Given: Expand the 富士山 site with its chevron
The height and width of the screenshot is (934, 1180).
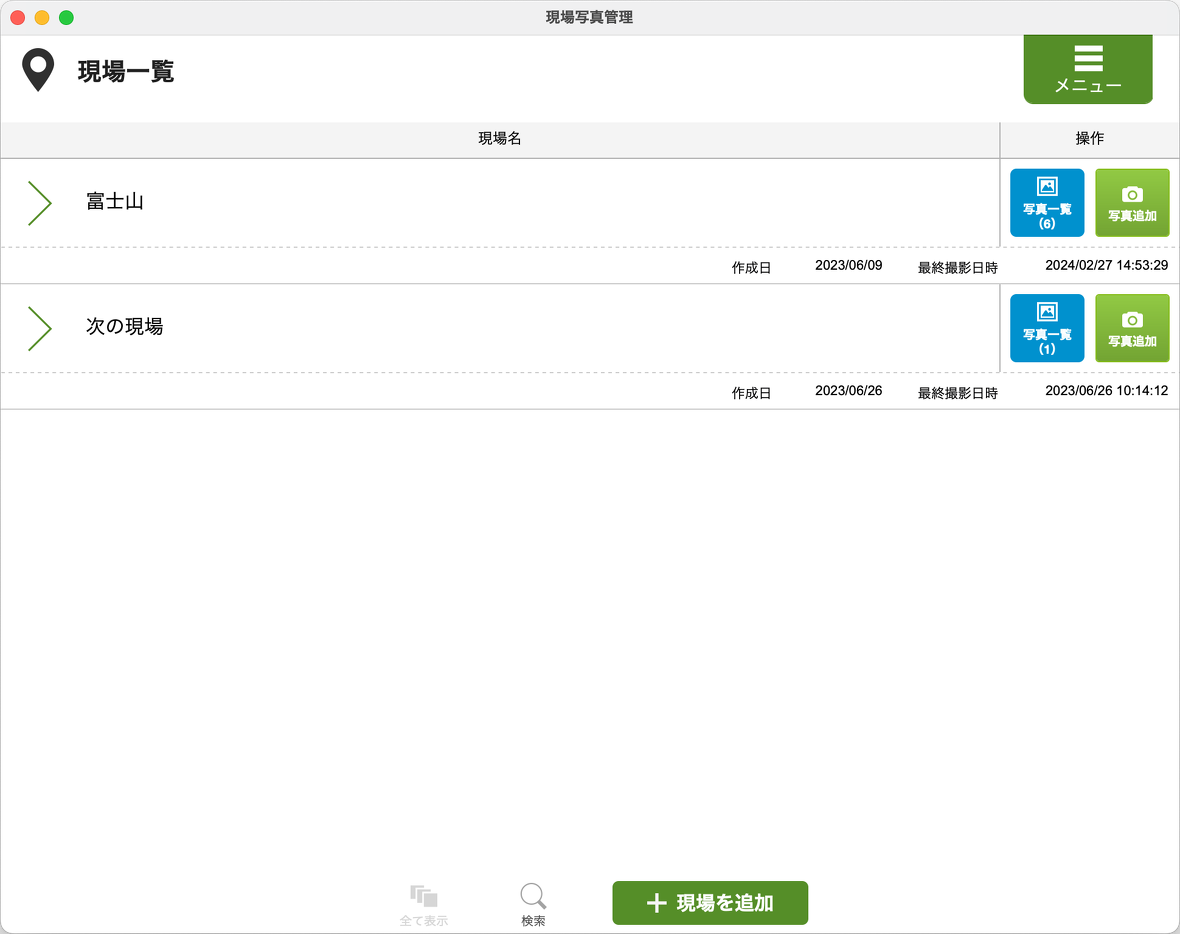Looking at the screenshot, I should (39, 203).
